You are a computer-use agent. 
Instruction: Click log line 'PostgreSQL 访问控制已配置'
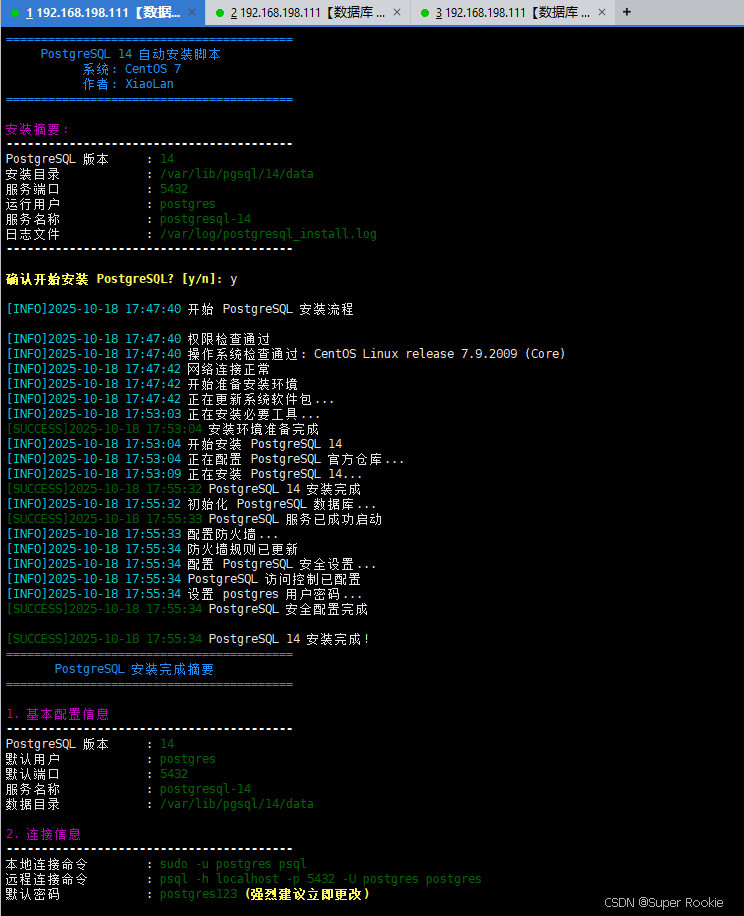pyautogui.click(x=183, y=579)
